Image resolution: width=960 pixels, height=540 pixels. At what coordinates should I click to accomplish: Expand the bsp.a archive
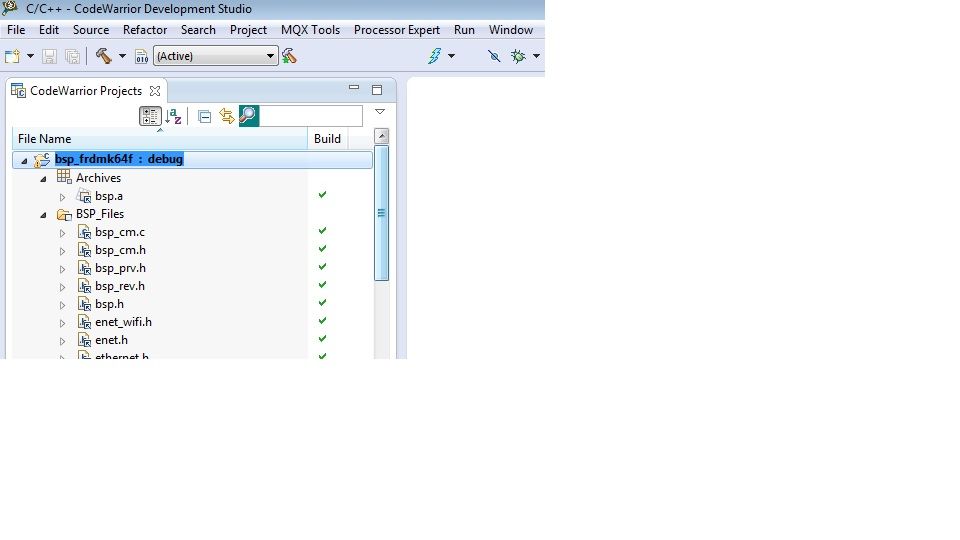(x=62, y=197)
